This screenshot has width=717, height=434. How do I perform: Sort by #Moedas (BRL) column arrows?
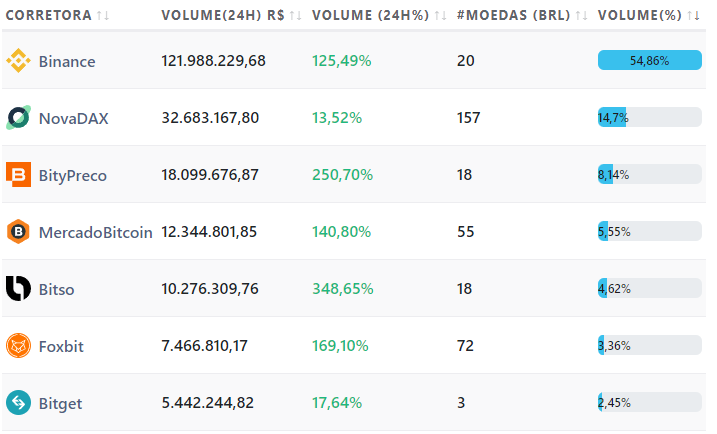(x=581, y=16)
